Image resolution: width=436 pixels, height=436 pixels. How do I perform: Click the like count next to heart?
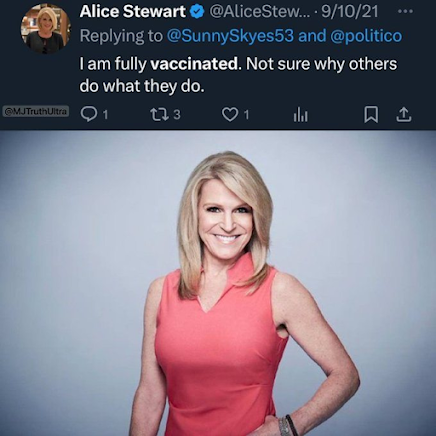pos(246,115)
